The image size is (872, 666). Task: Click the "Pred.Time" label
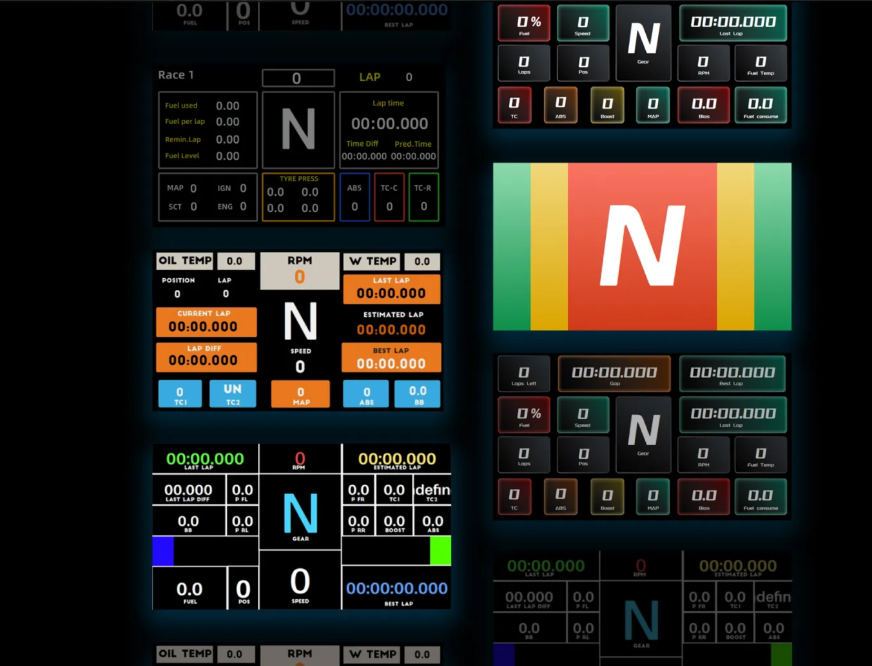coord(413,144)
